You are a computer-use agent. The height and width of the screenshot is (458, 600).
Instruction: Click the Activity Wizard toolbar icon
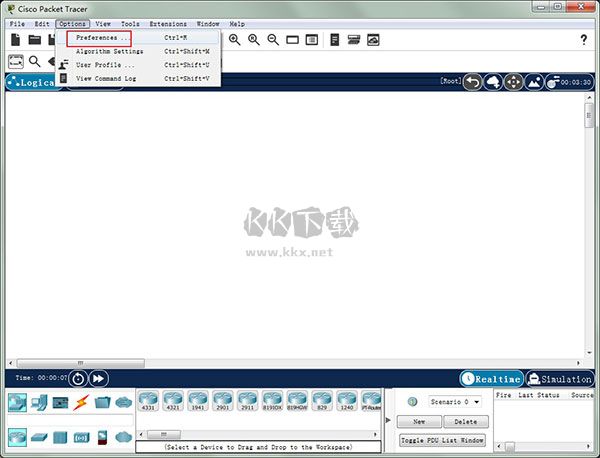click(x=335, y=40)
